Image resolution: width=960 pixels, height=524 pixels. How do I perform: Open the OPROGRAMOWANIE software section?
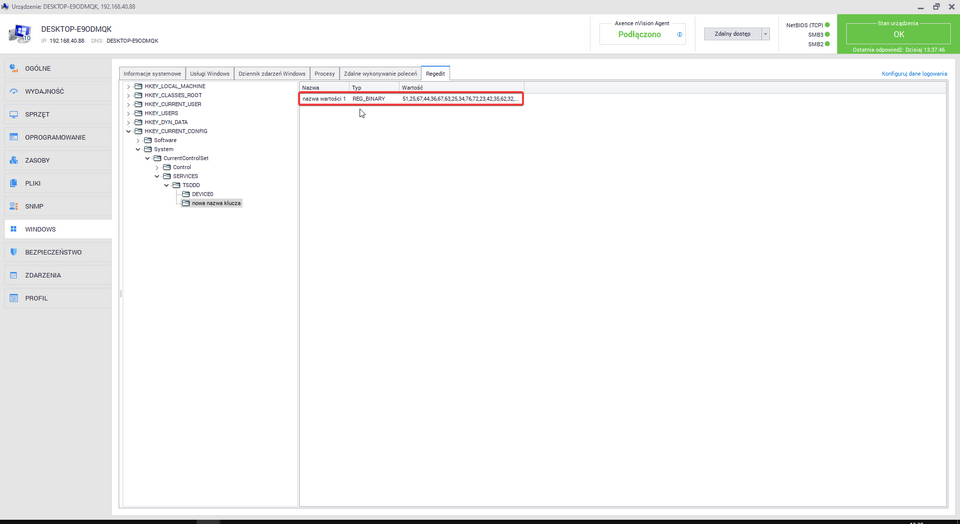pyautogui.click(x=55, y=138)
